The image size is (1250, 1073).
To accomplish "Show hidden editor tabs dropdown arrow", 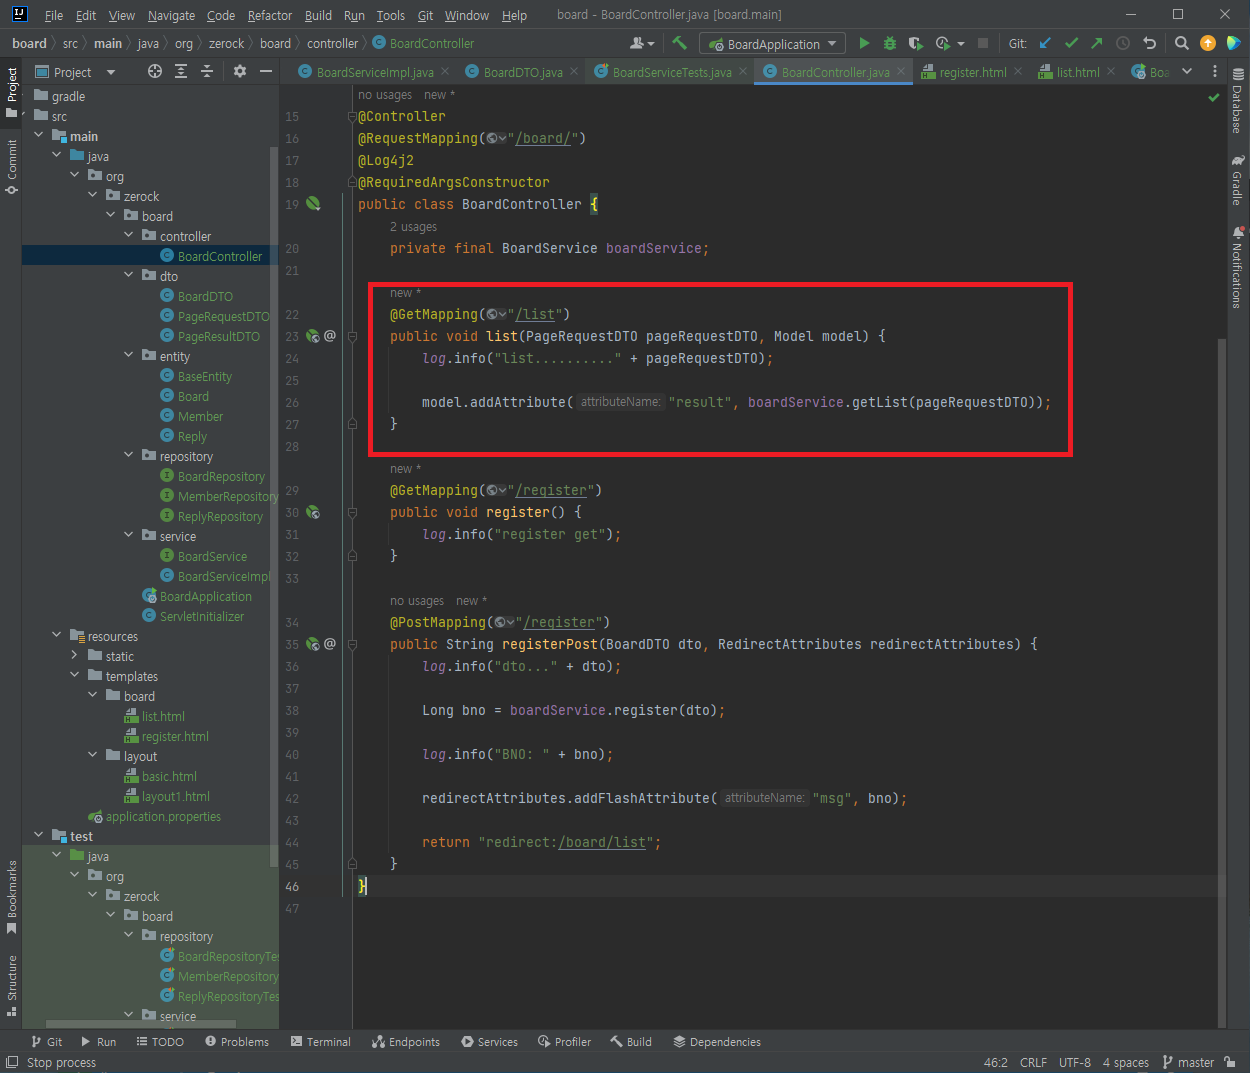I will point(1187,71).
